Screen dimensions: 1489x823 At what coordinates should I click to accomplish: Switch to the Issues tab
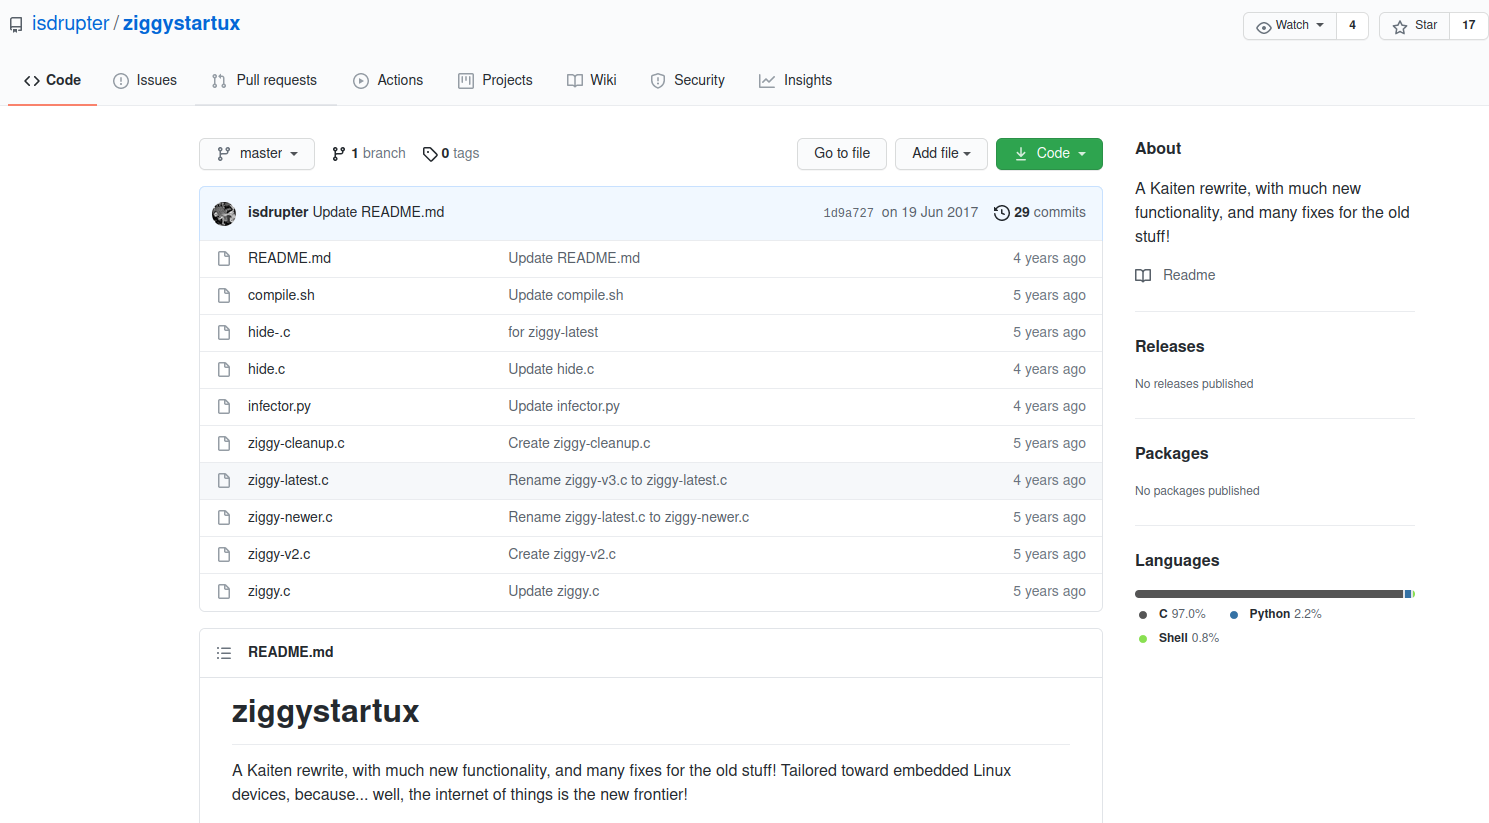[145, 81]
